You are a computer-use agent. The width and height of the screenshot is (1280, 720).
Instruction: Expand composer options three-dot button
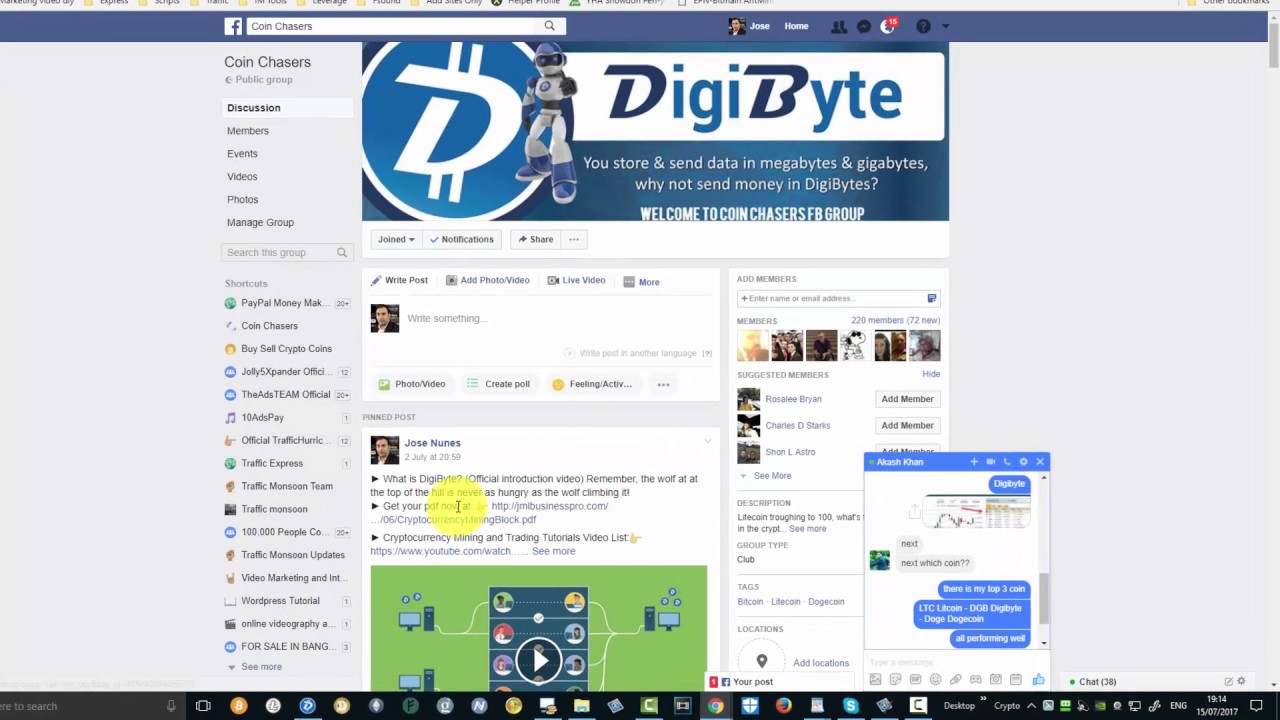point(663,384)
